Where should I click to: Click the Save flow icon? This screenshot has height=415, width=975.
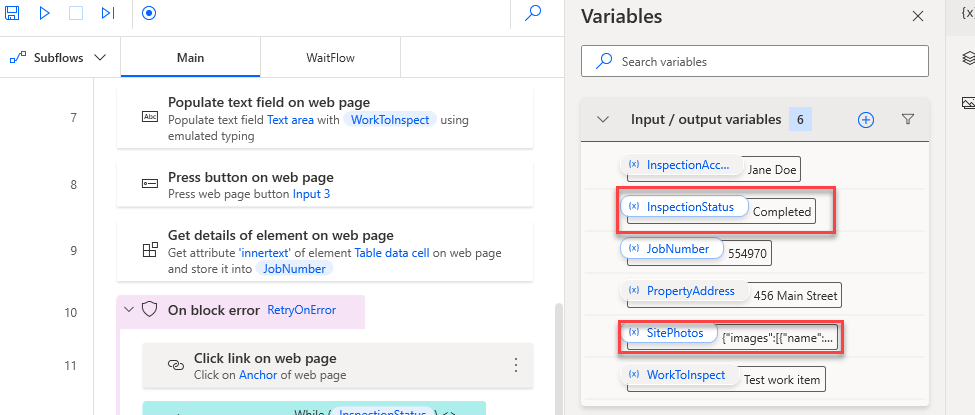tap(13, 13)
